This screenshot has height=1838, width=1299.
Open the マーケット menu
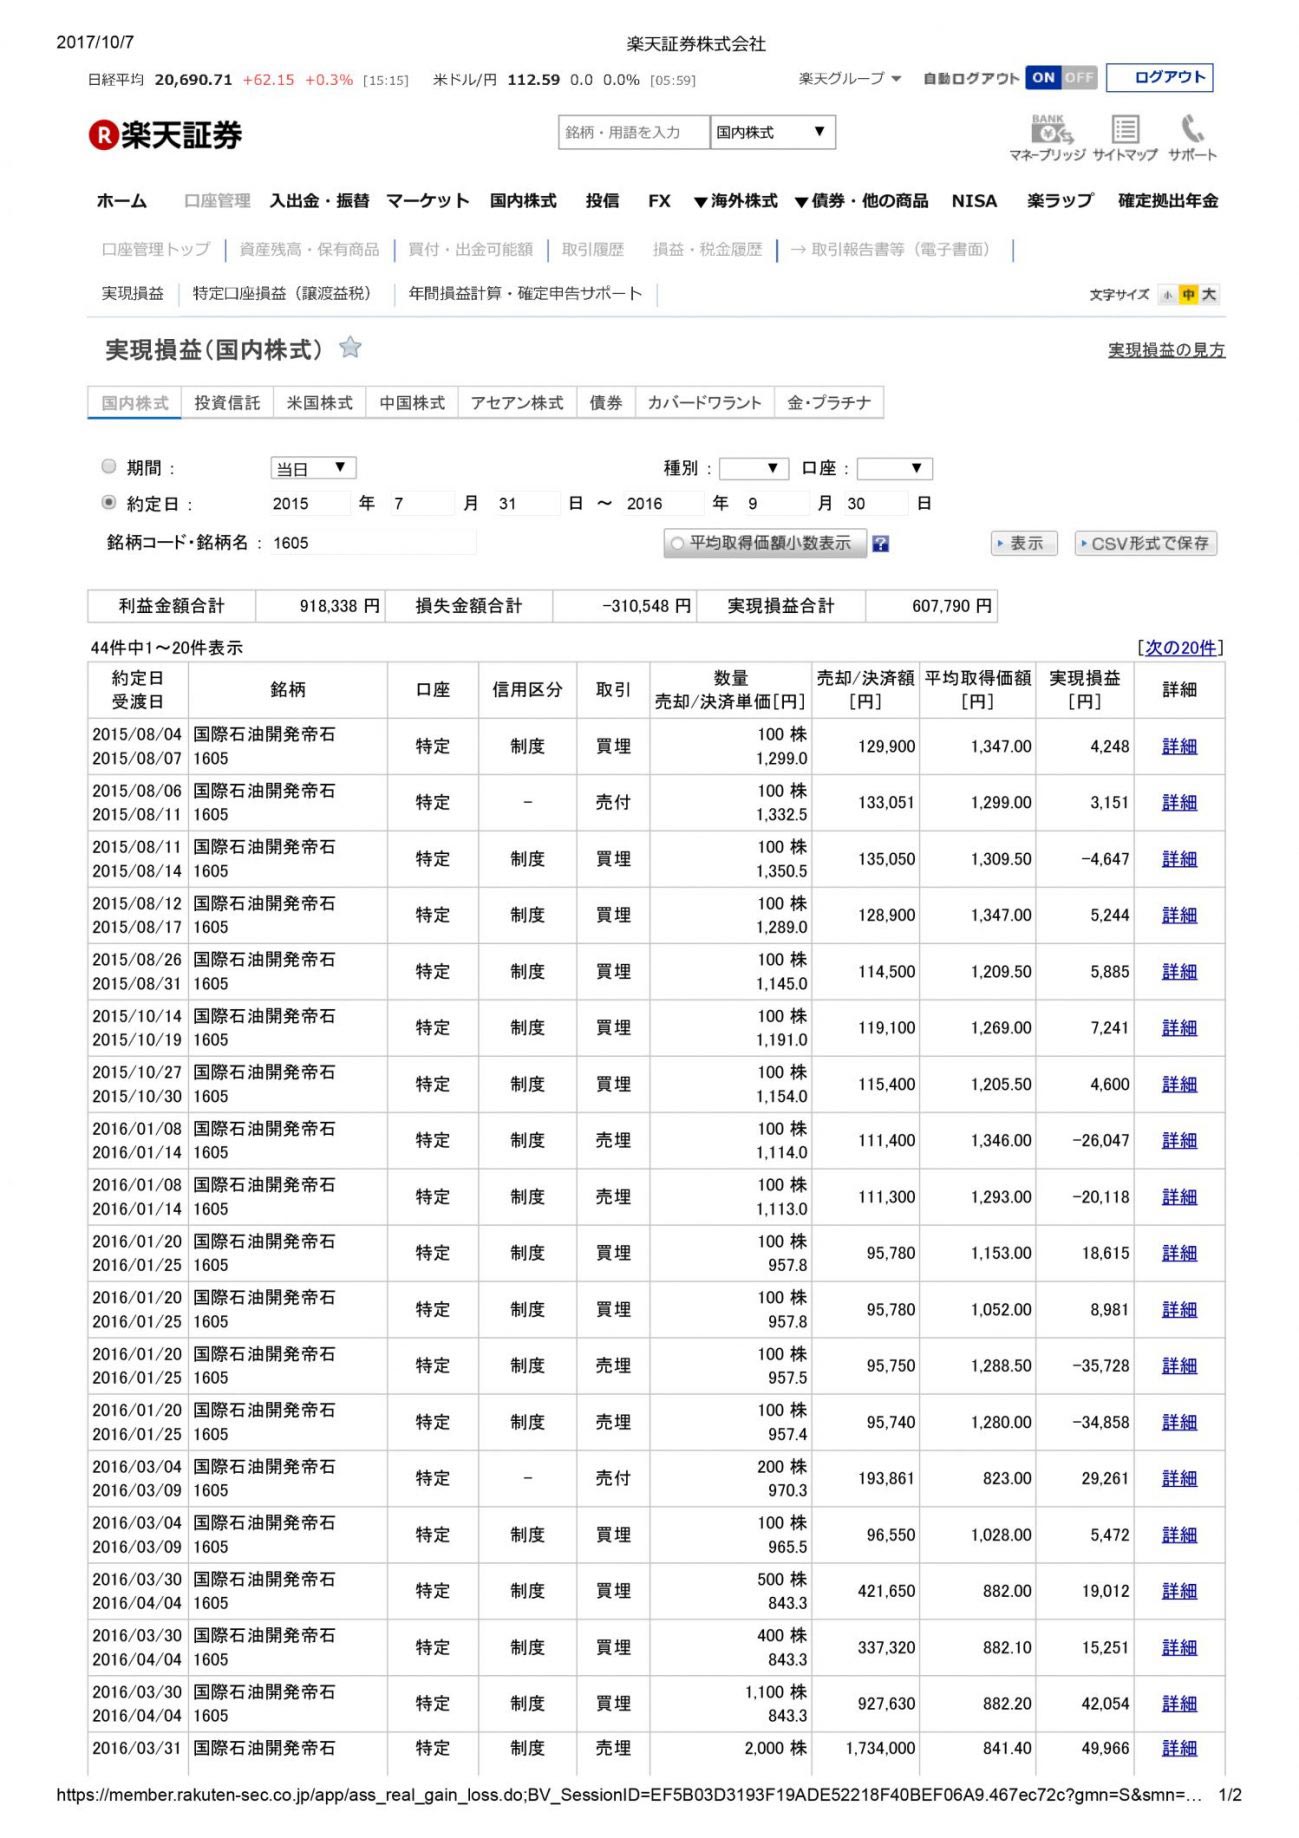(427, 201)
